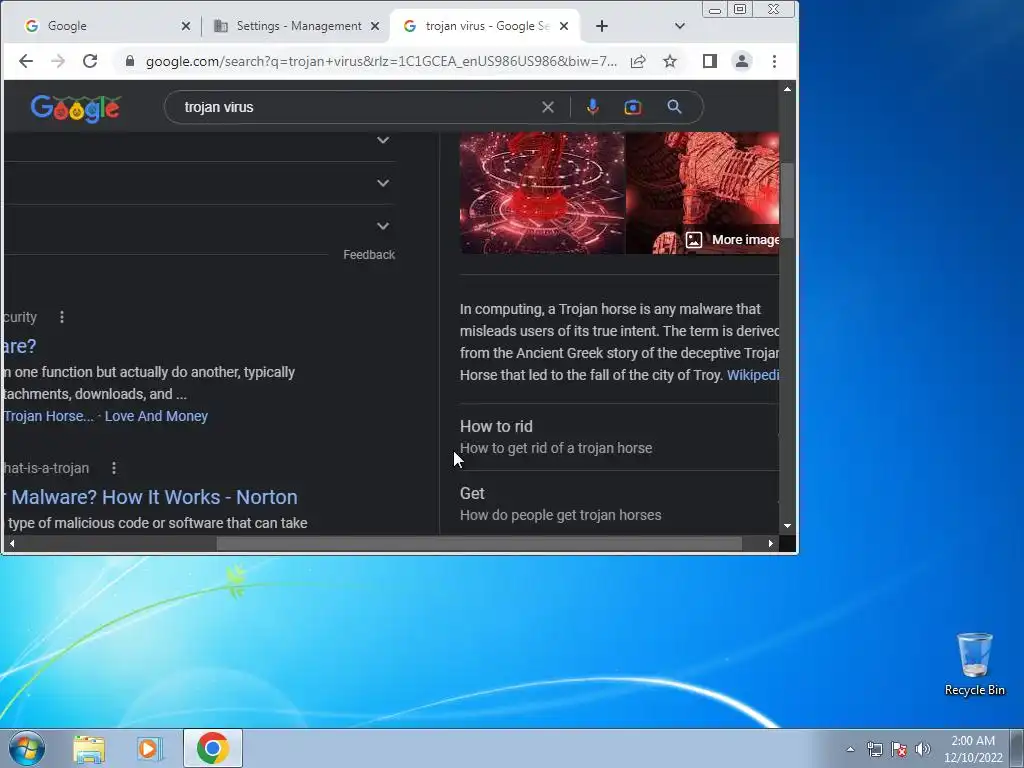Click the volume speaker tray icon
1024x768 pixels.
point(923,749)
